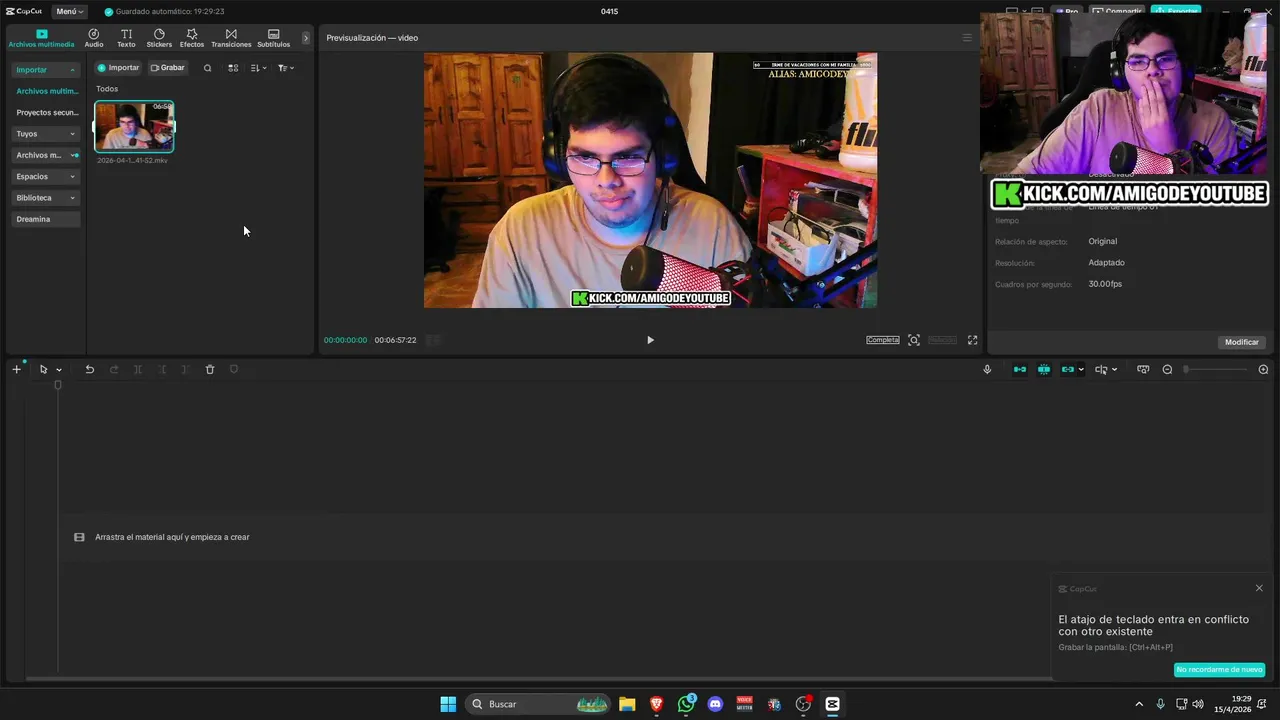Open the preview panel menu icon

(x=967, y=38)
